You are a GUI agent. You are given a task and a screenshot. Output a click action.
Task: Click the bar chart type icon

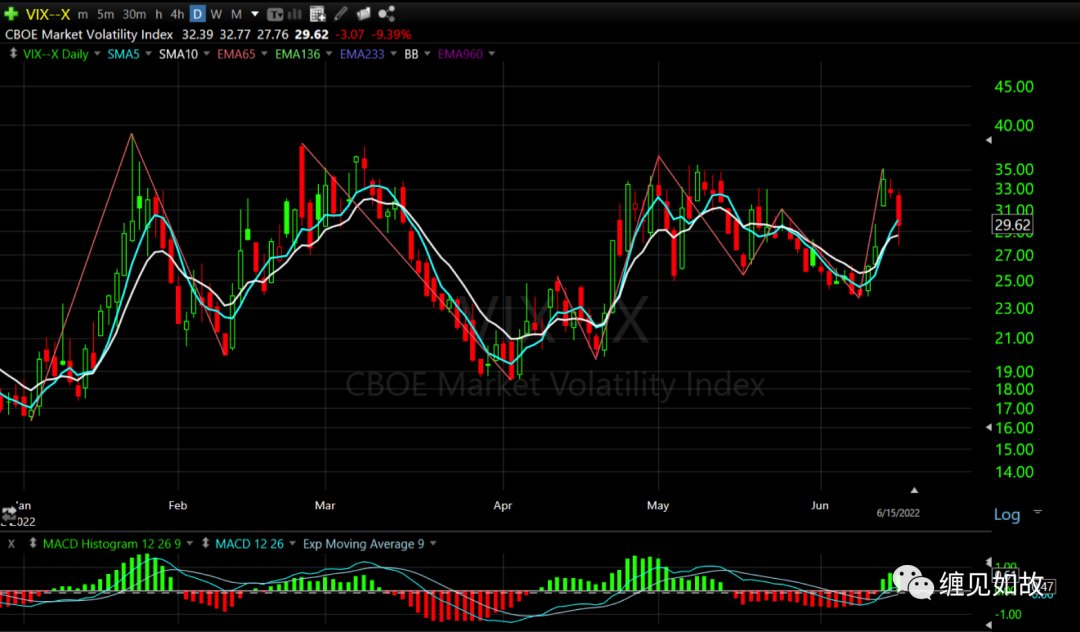[x=295, y=14]
